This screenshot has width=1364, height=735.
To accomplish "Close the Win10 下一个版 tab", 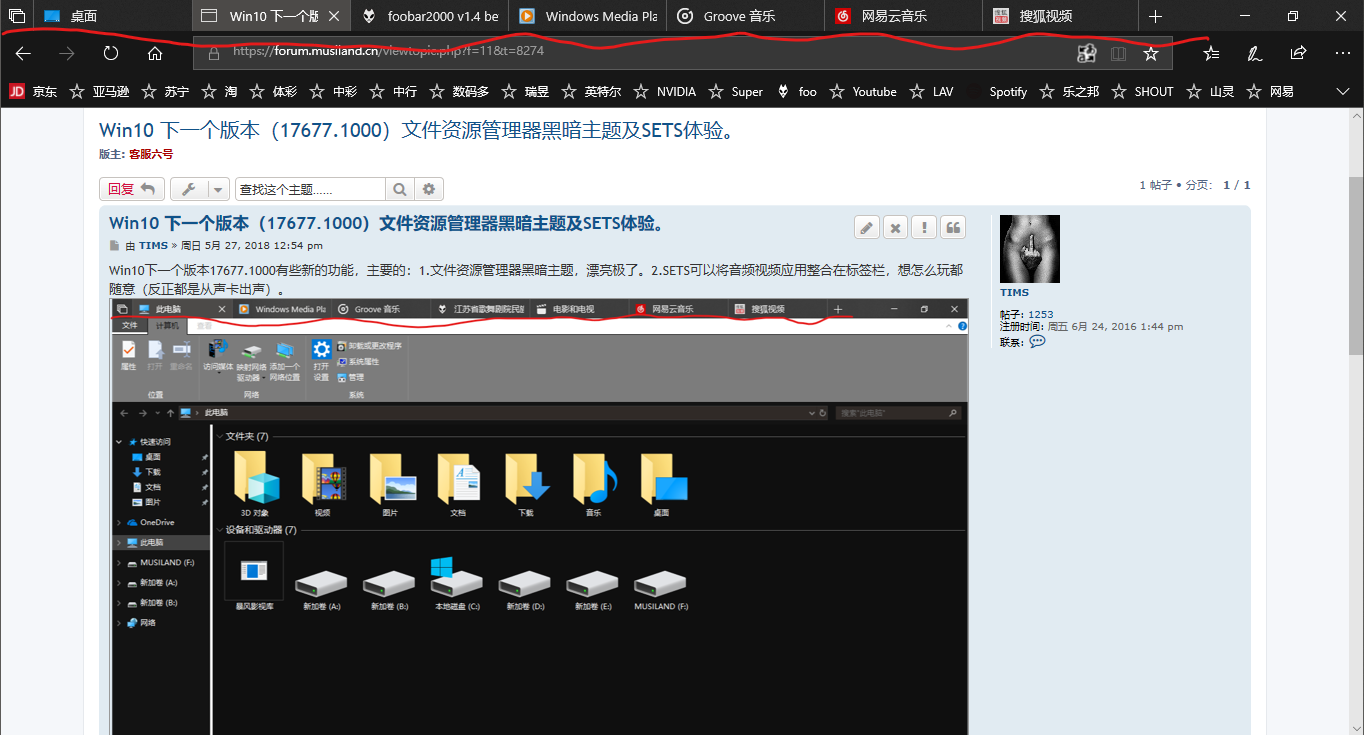I will (334, 16).
